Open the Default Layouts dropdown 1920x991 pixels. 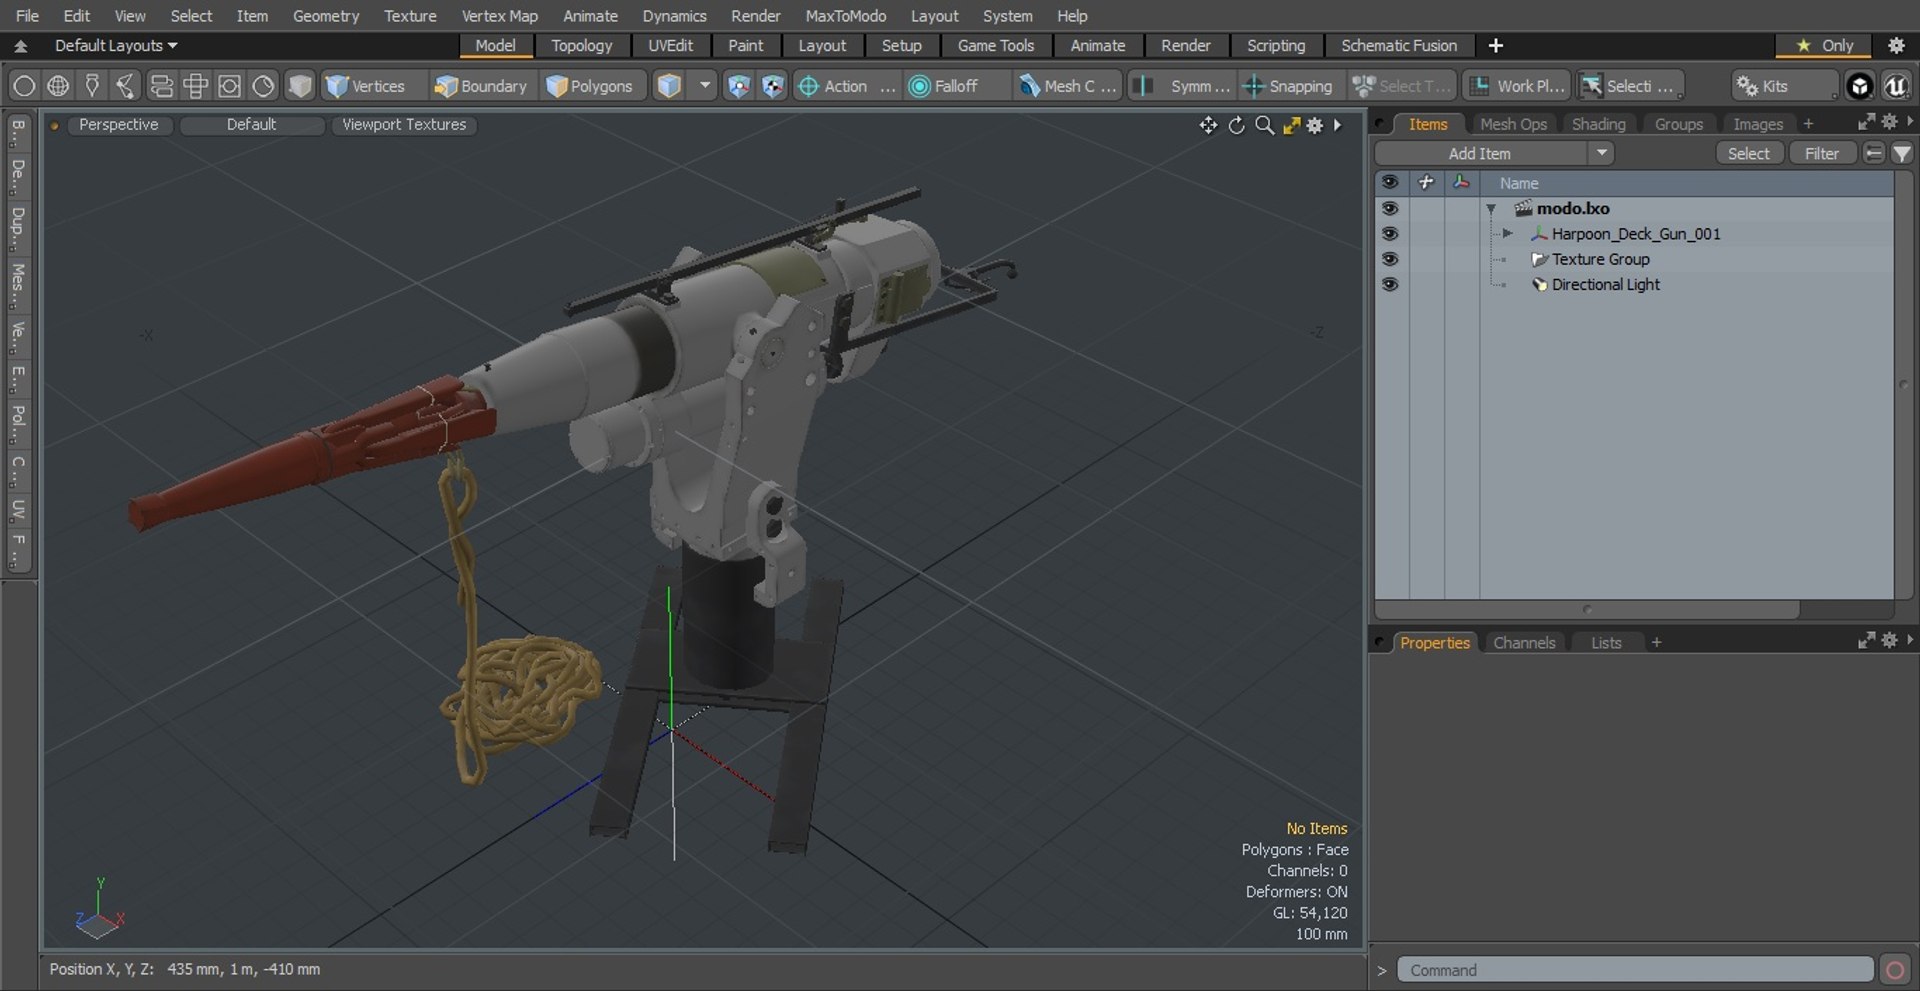pos(116,45)
